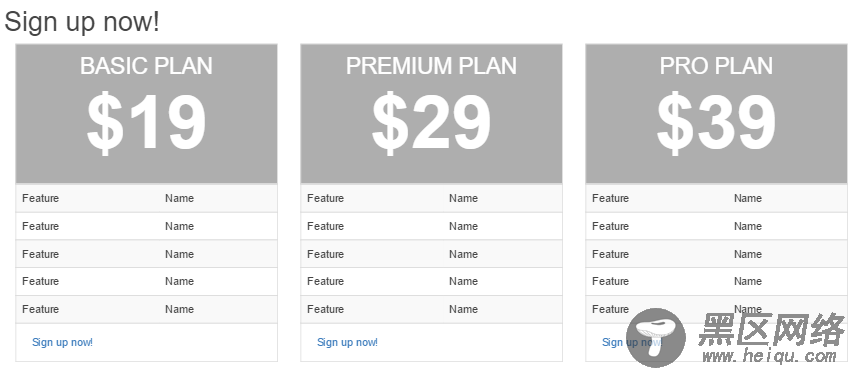Viewport: 858px width, 373px height.
Task: Click the Basic Plan "Sign up now!" link
Action: pyautogui.click(x=62, y=342)
